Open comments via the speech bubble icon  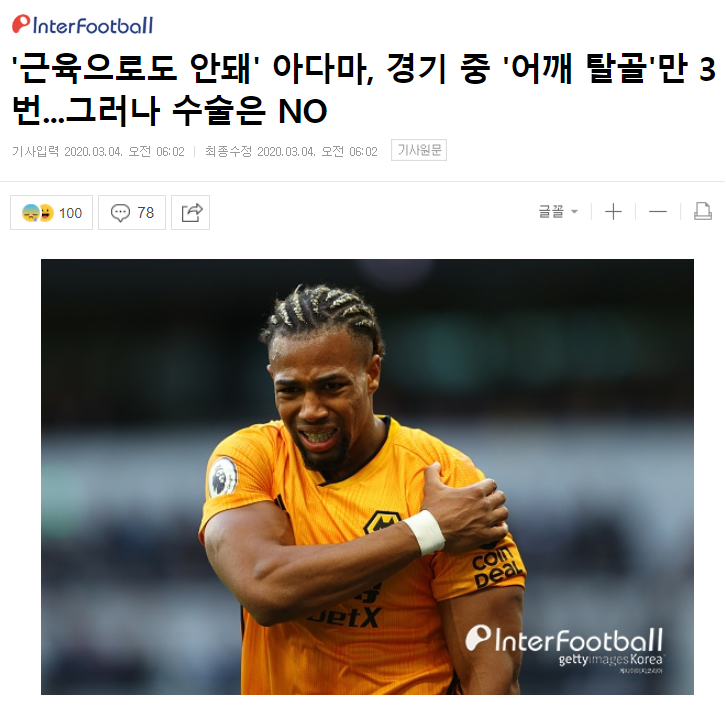(x=120, y=213)
